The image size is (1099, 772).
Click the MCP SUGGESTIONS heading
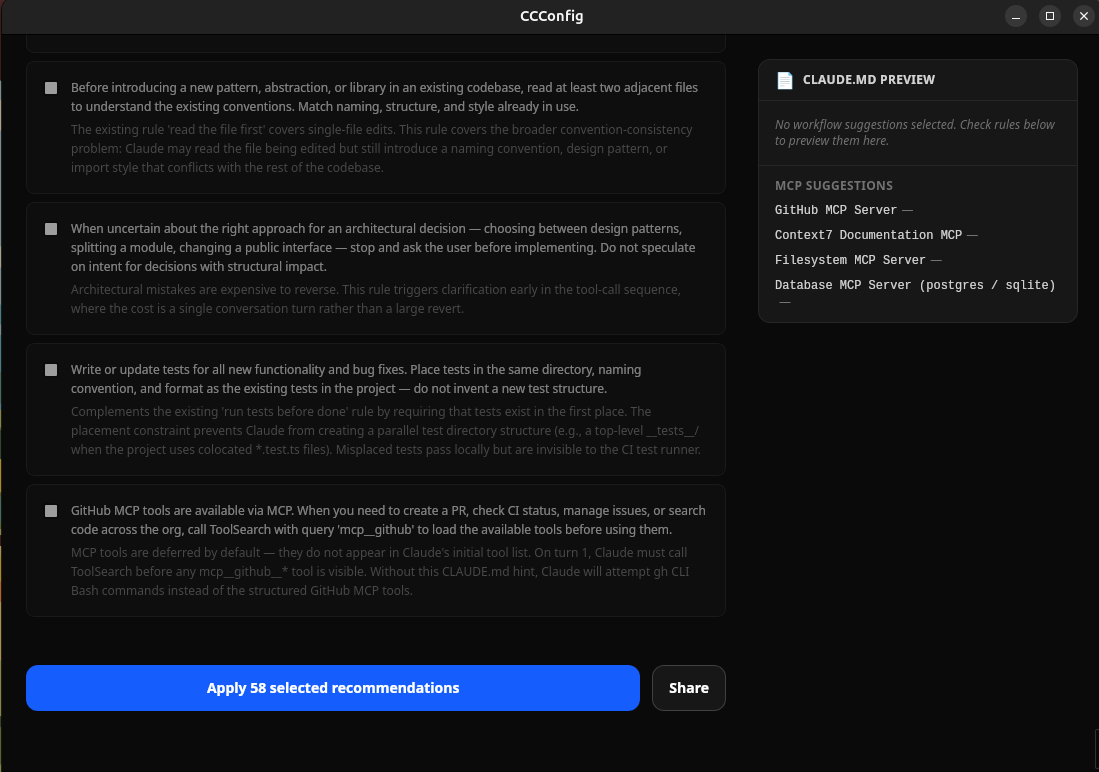tap(833, 186)
